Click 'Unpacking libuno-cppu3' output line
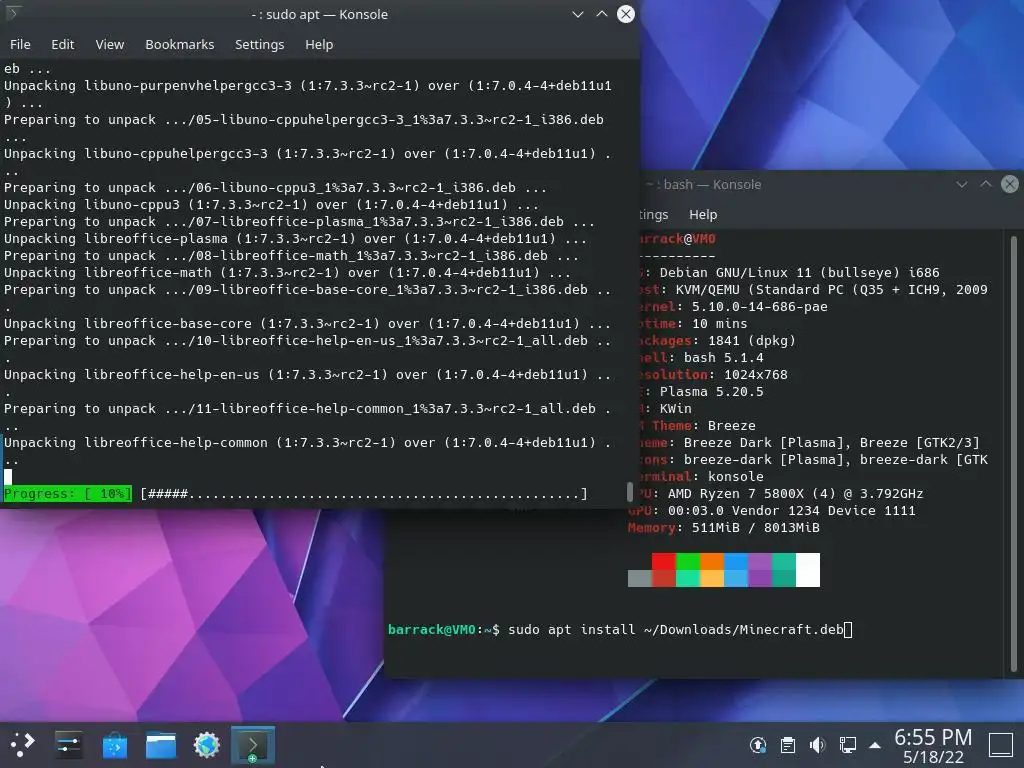Screen dimensions: 1024x768 pos(272,204)
